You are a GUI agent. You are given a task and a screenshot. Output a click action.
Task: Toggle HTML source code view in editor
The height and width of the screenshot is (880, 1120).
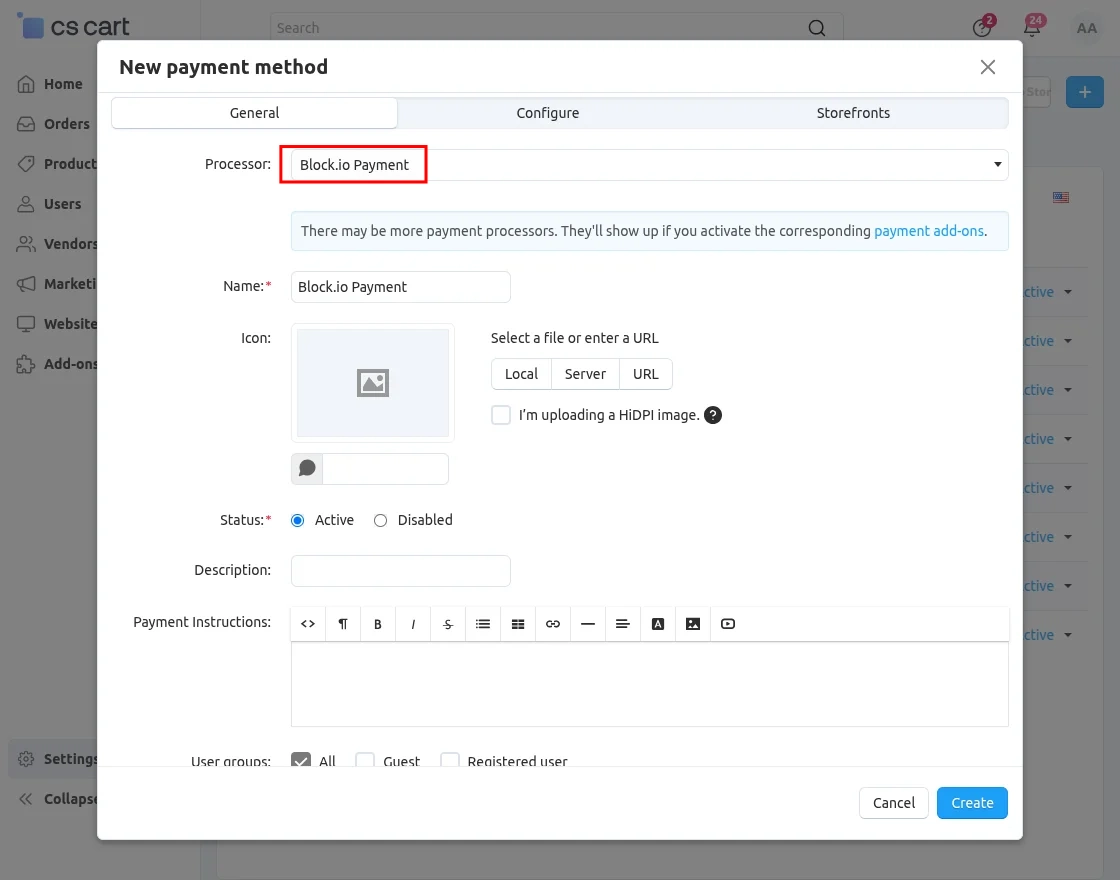click(x=308, y=624)
